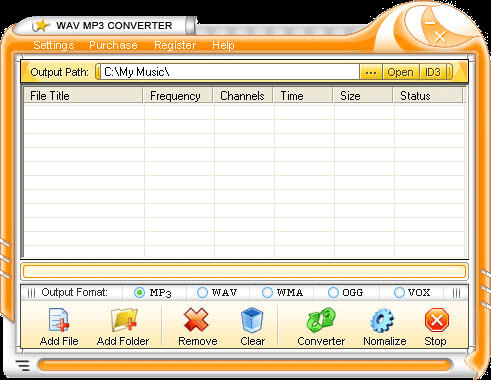Screen dimensions: 491x380
Task: Click the orange bar at window bottom
Action: 245,365
